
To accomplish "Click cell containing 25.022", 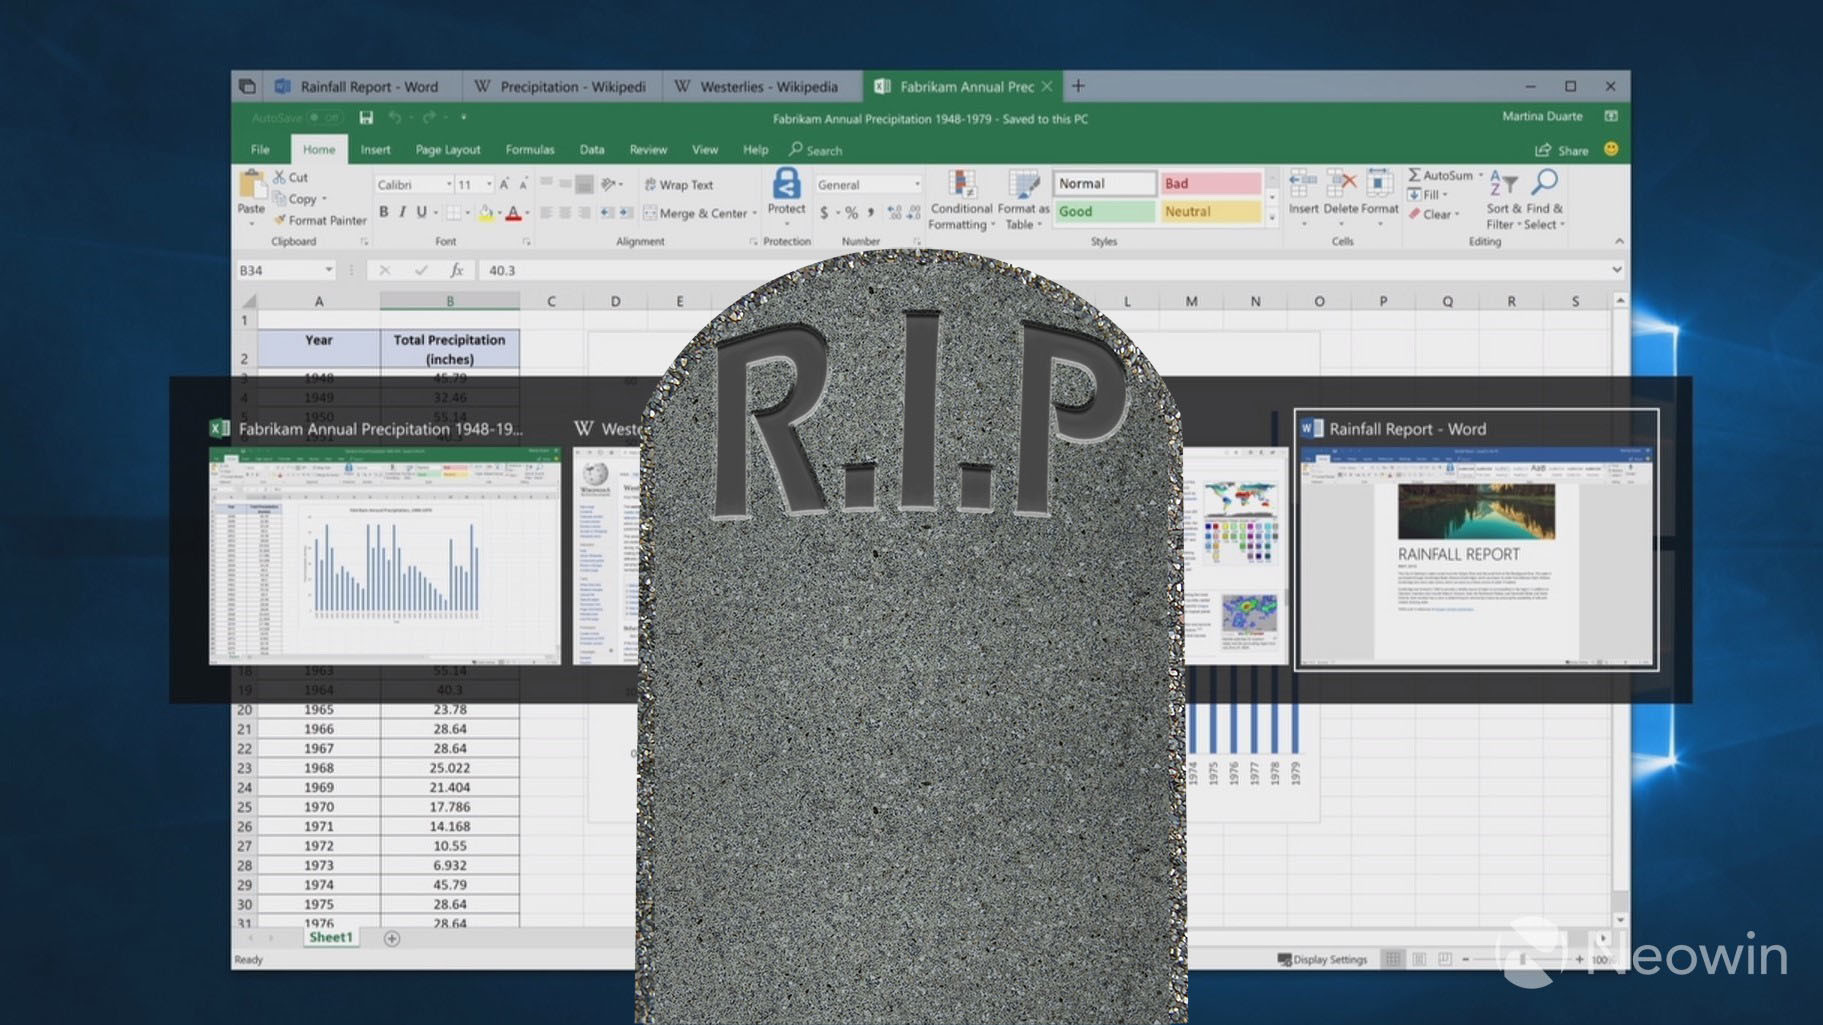I will click(x=450, y=768).
